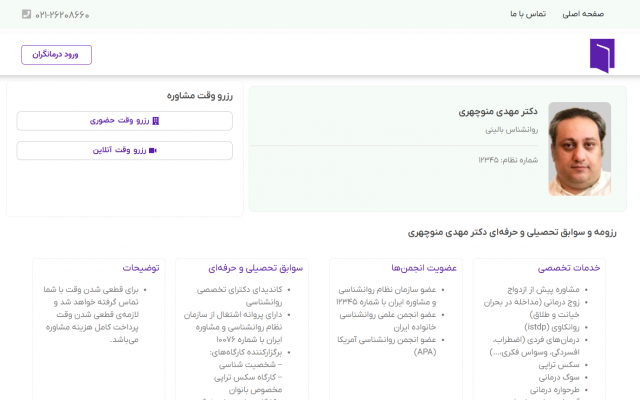640x400 pixels.
Task: Open the صفحه اصلی menu item
Action: coord(583,14)
